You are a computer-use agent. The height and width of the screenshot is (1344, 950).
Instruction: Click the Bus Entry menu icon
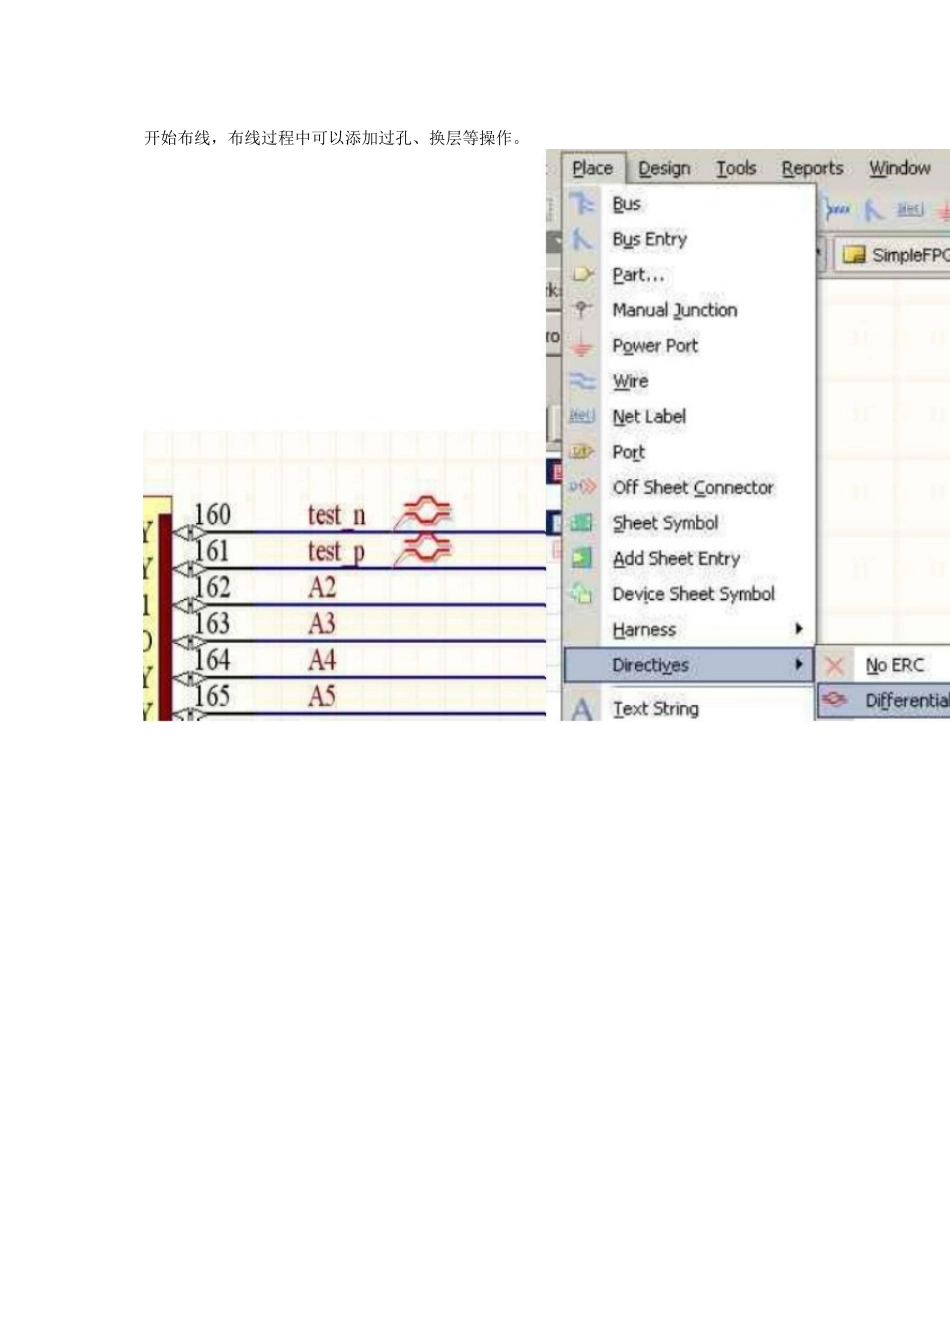582,239
